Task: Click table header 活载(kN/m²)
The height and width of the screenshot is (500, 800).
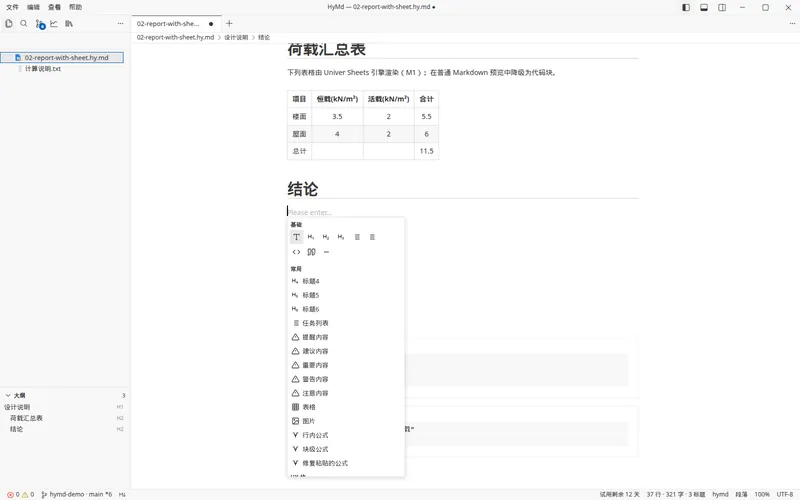Action: tap(389, 99)
